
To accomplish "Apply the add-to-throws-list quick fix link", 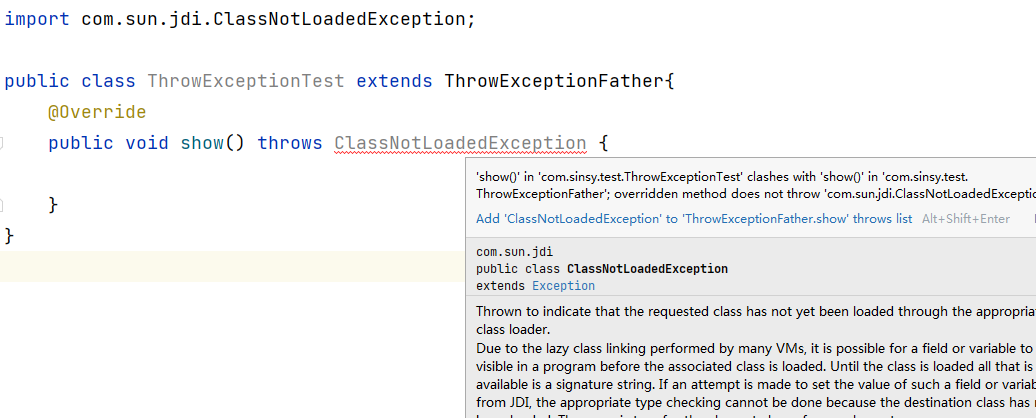I will coord(693,219).
